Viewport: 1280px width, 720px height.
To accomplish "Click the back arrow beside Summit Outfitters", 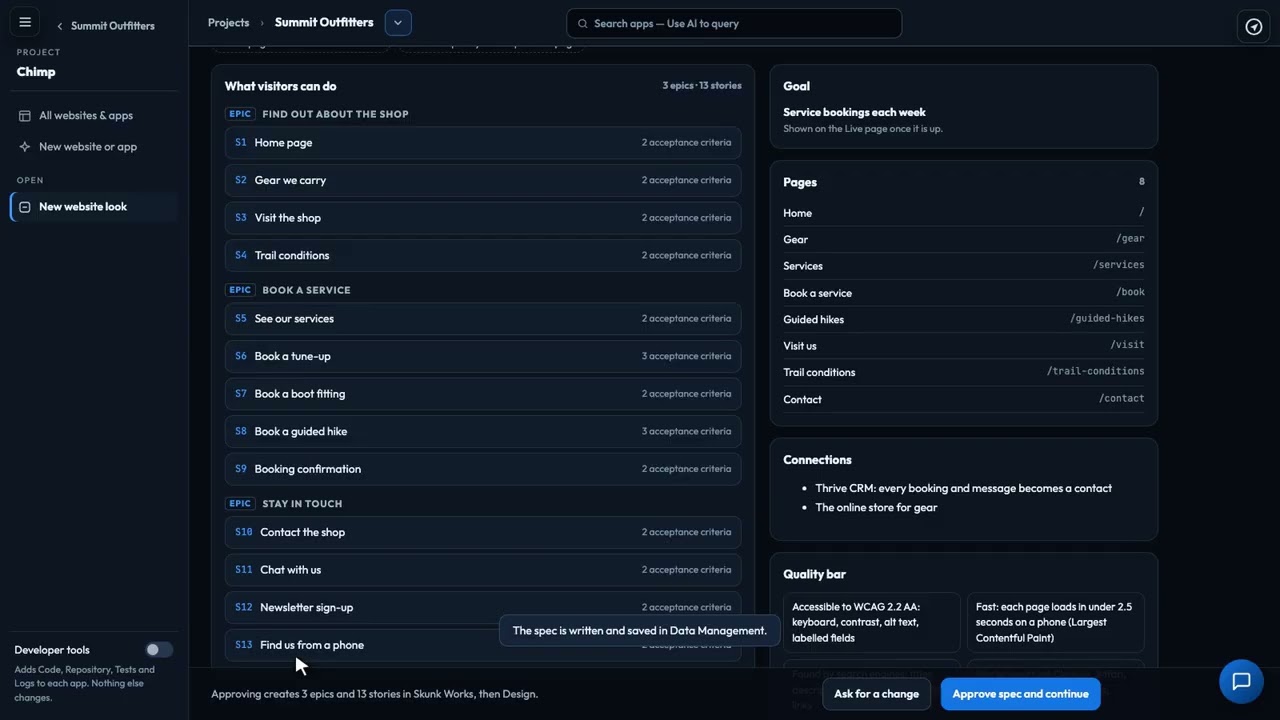I will point(60,26).
